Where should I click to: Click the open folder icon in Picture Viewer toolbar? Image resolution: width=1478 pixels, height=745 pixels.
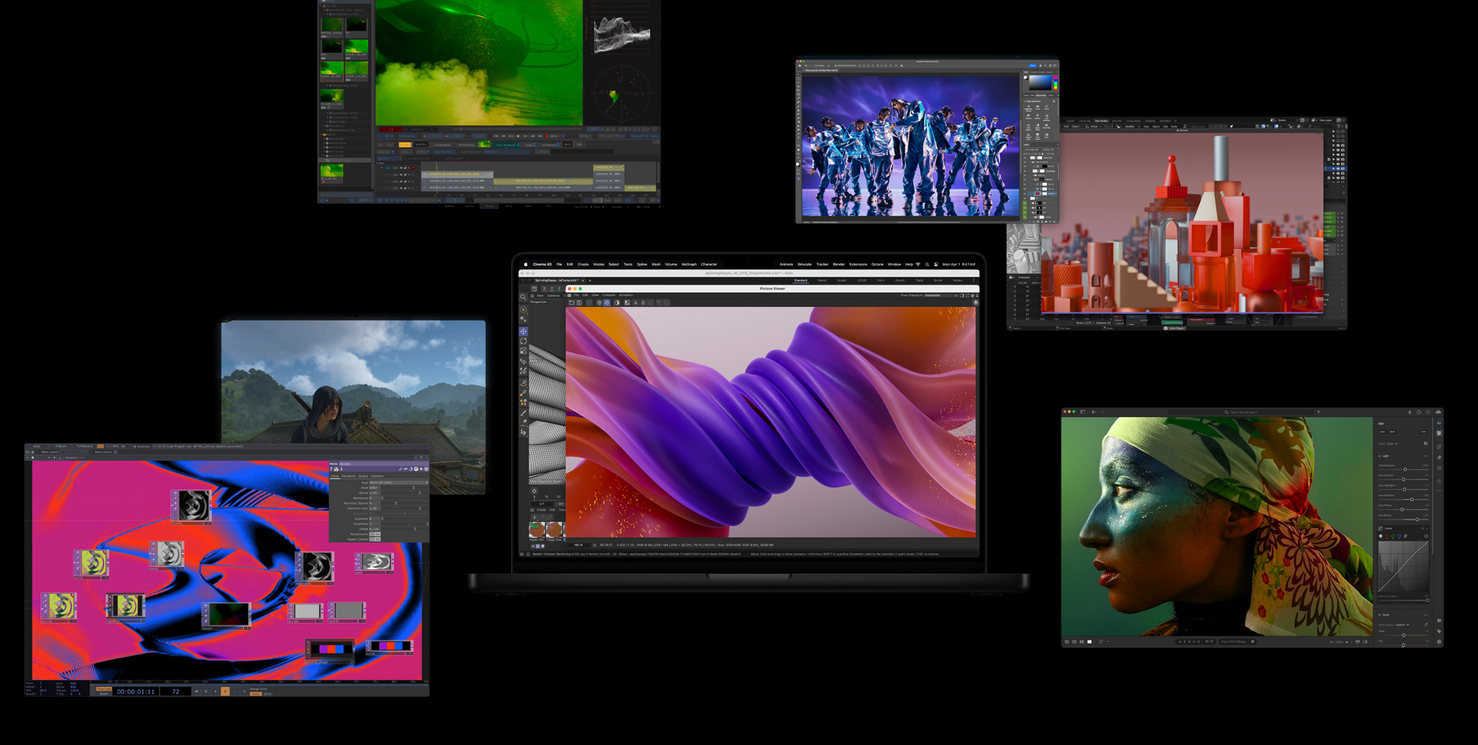(571, 302)
